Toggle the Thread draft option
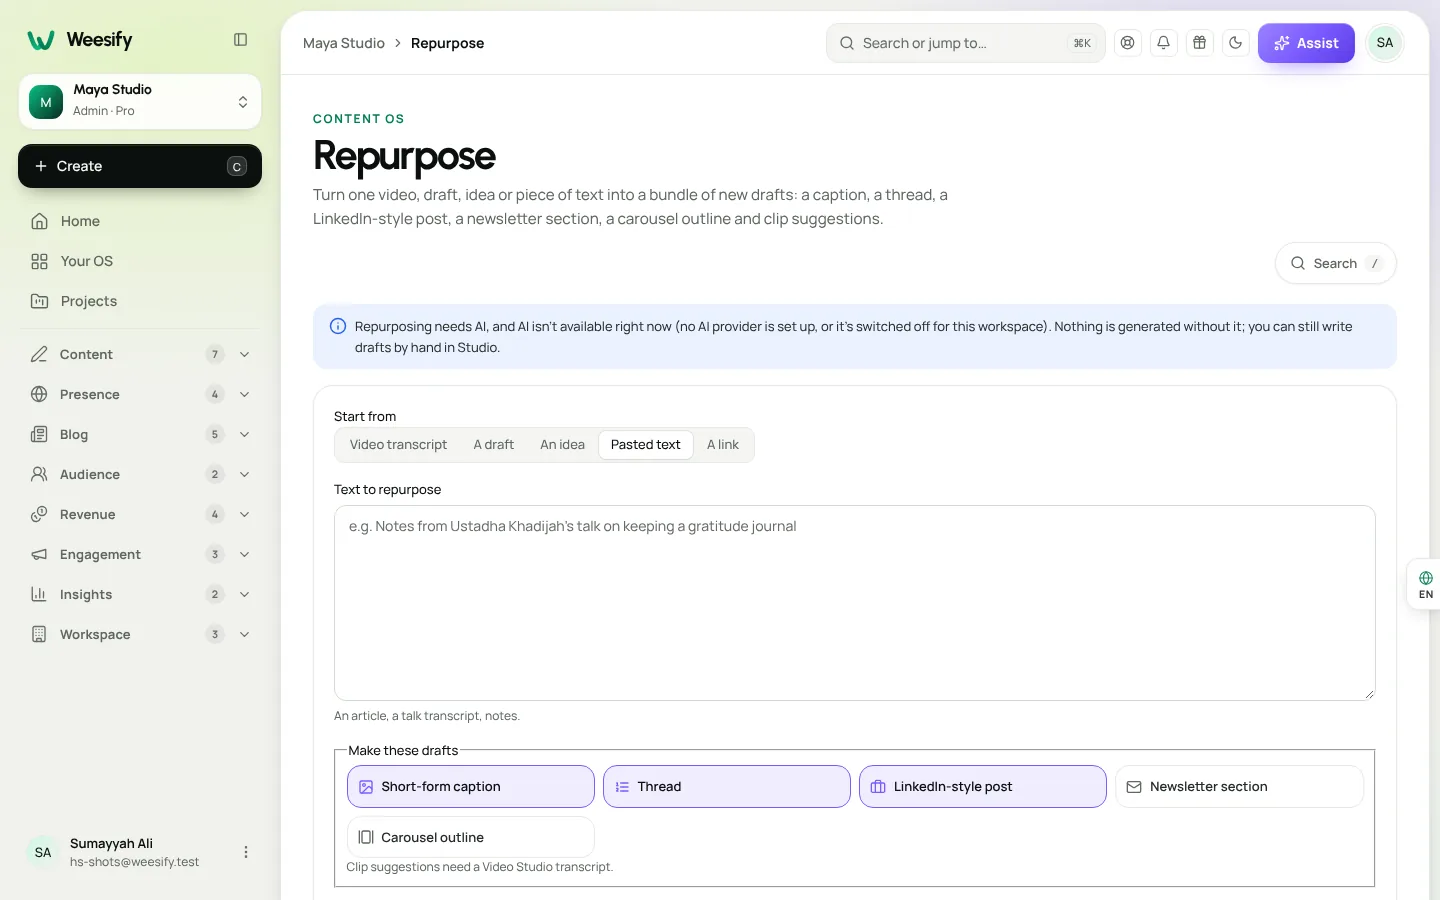 coord(727,787)
